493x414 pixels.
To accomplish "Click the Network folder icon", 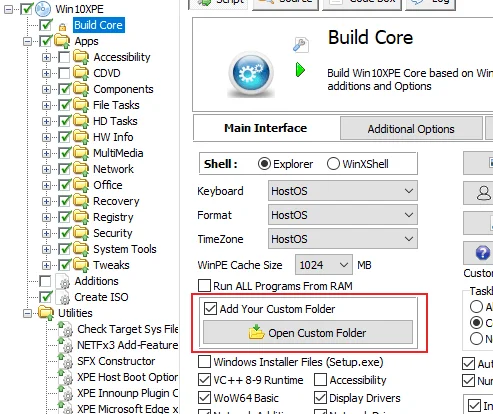I will [81, 169].
